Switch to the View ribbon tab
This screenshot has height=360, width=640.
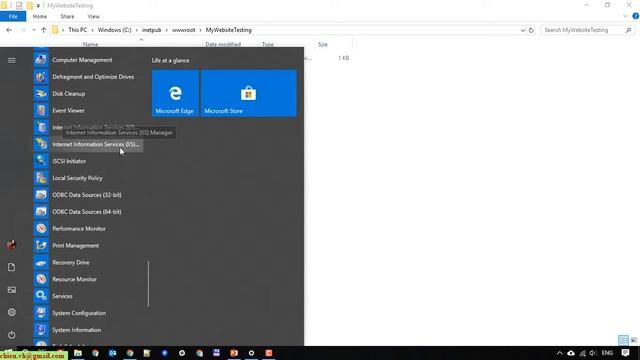click(x=93, y=16)
